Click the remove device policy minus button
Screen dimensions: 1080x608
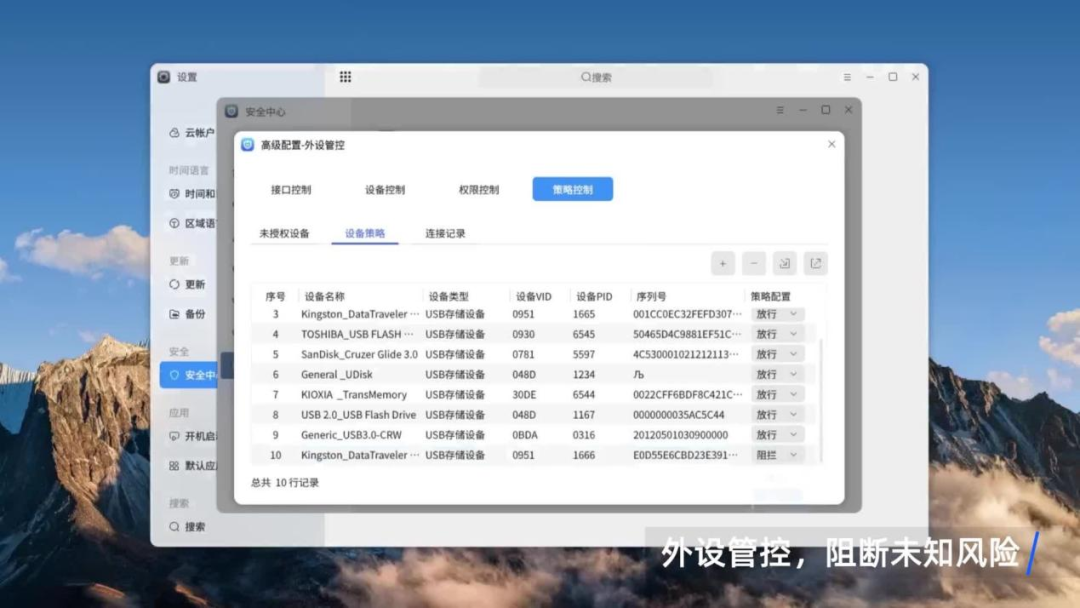(754, 264)
